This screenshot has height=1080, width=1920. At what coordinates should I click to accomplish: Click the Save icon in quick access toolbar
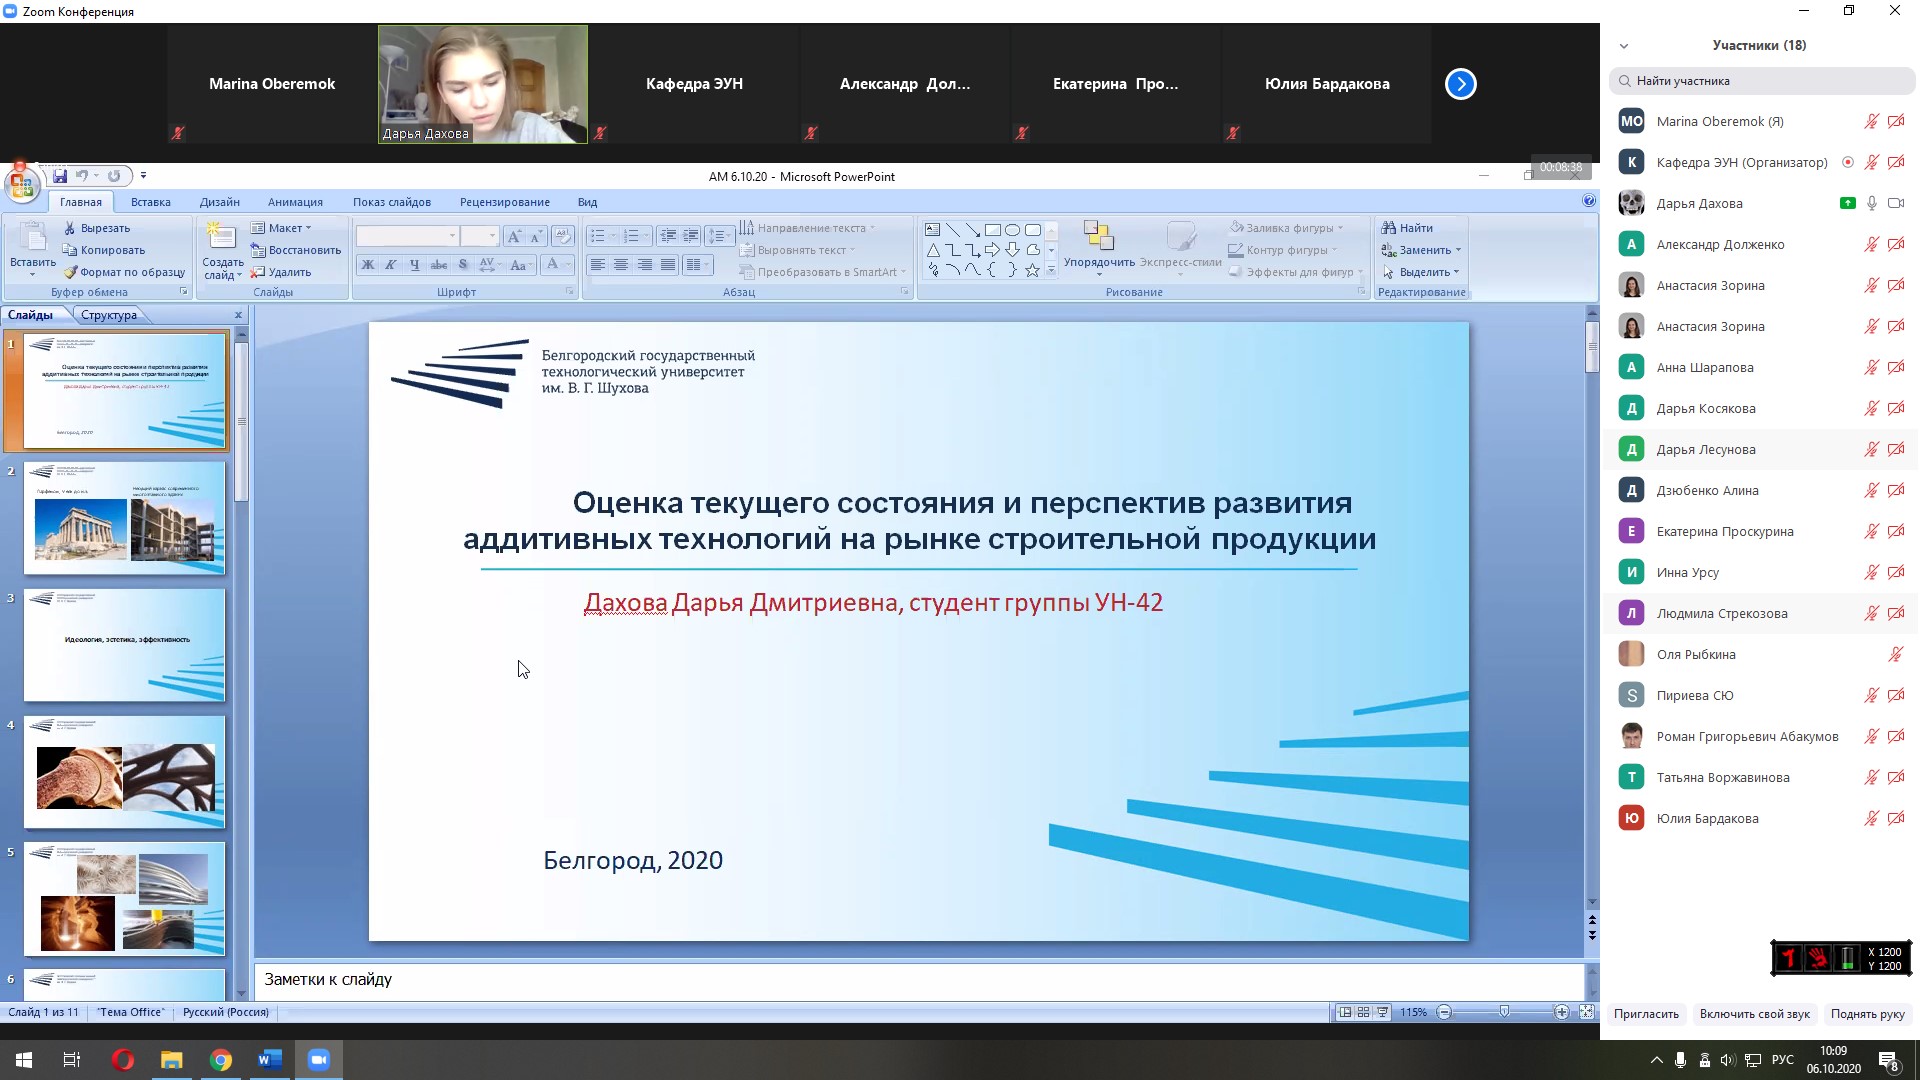coord(60,176)
